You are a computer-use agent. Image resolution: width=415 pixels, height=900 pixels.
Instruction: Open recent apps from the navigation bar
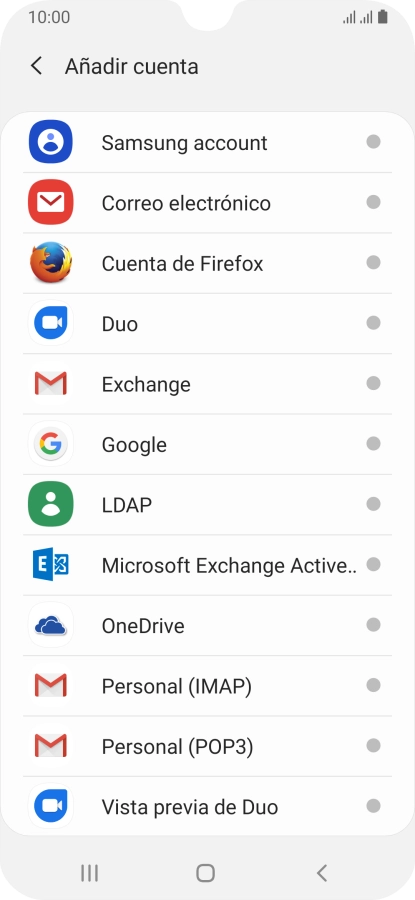tap(90, 873)
